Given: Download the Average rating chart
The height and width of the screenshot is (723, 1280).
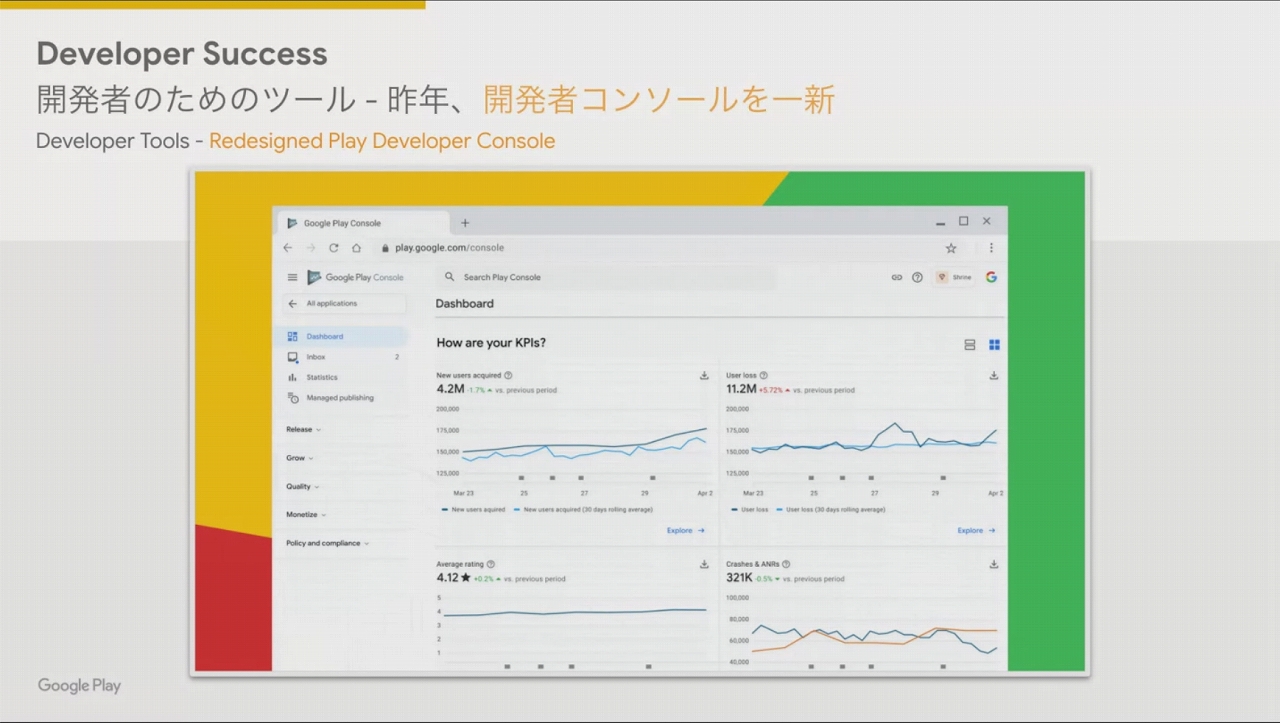Looking at the screenshot, I should (x=704, y=565).
